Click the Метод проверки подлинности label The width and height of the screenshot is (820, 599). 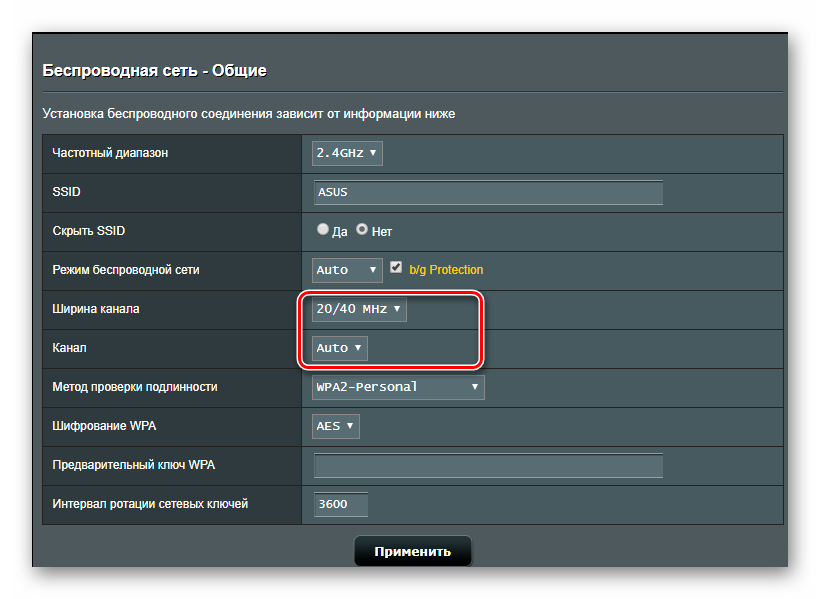pos(134,387)
